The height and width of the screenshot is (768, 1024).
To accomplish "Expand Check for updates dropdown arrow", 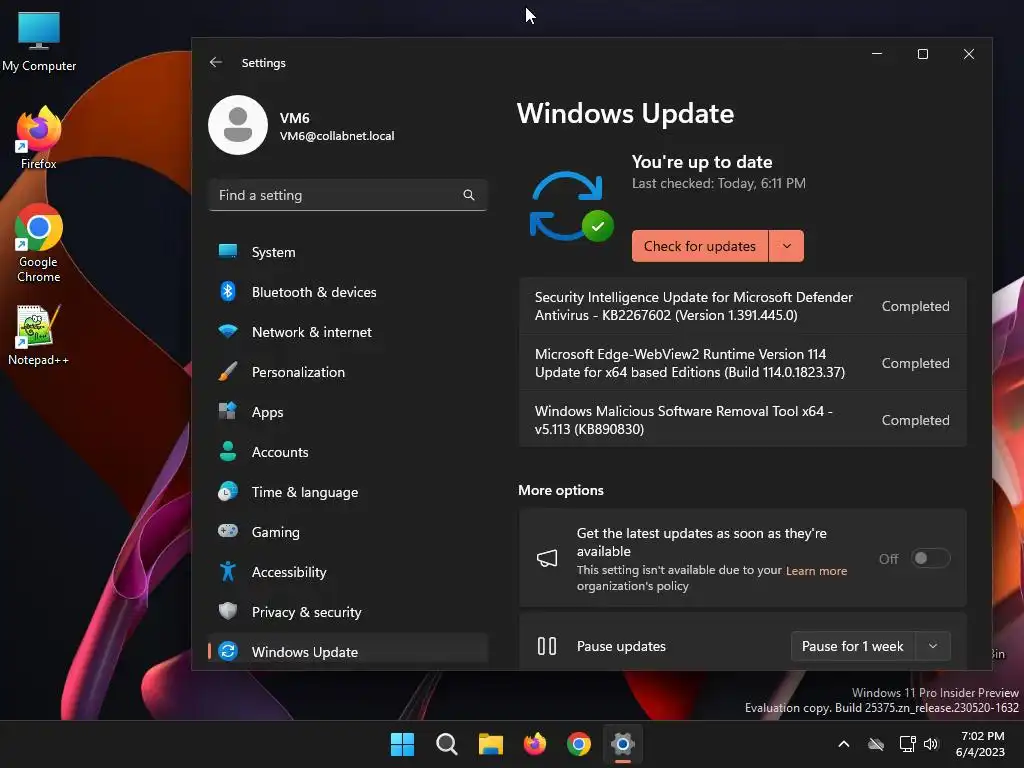I will click(x=787, y=246).
